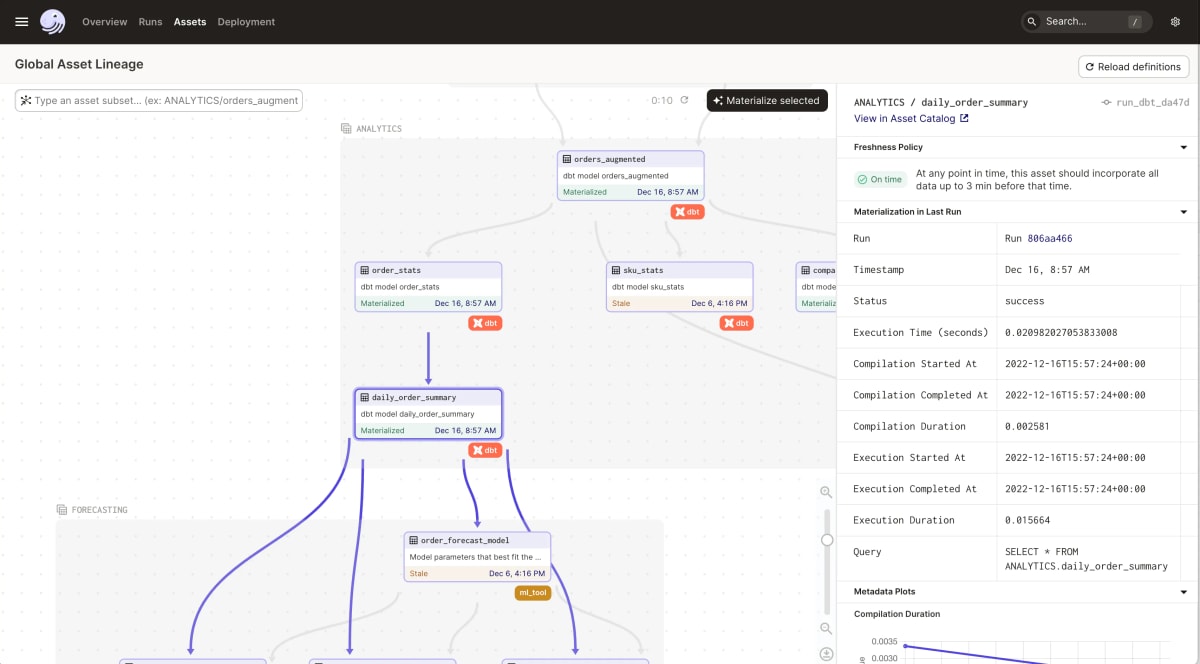Image resolution: width=1200 pixels, height=664 pixels.
Task: Click the zoom in magnifier icon
Action: (x=826, y=492)
